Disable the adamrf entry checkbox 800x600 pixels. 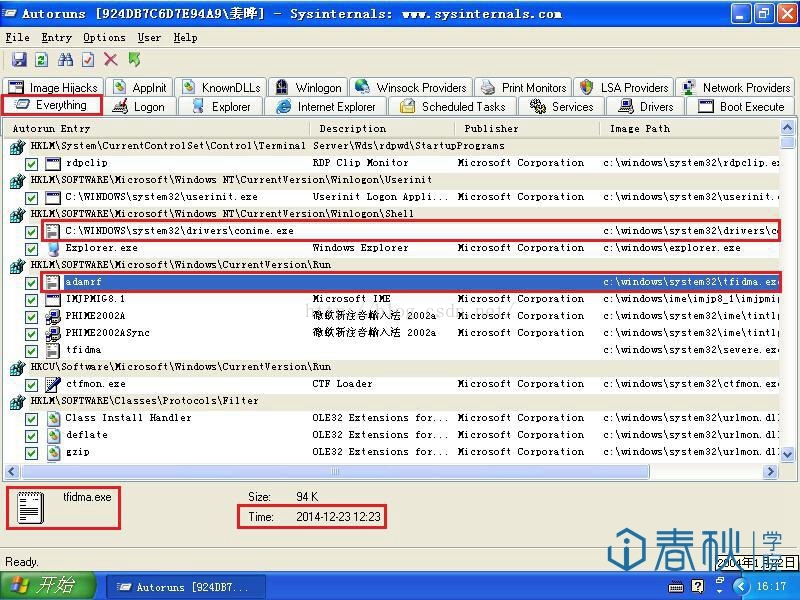point(31,283)
